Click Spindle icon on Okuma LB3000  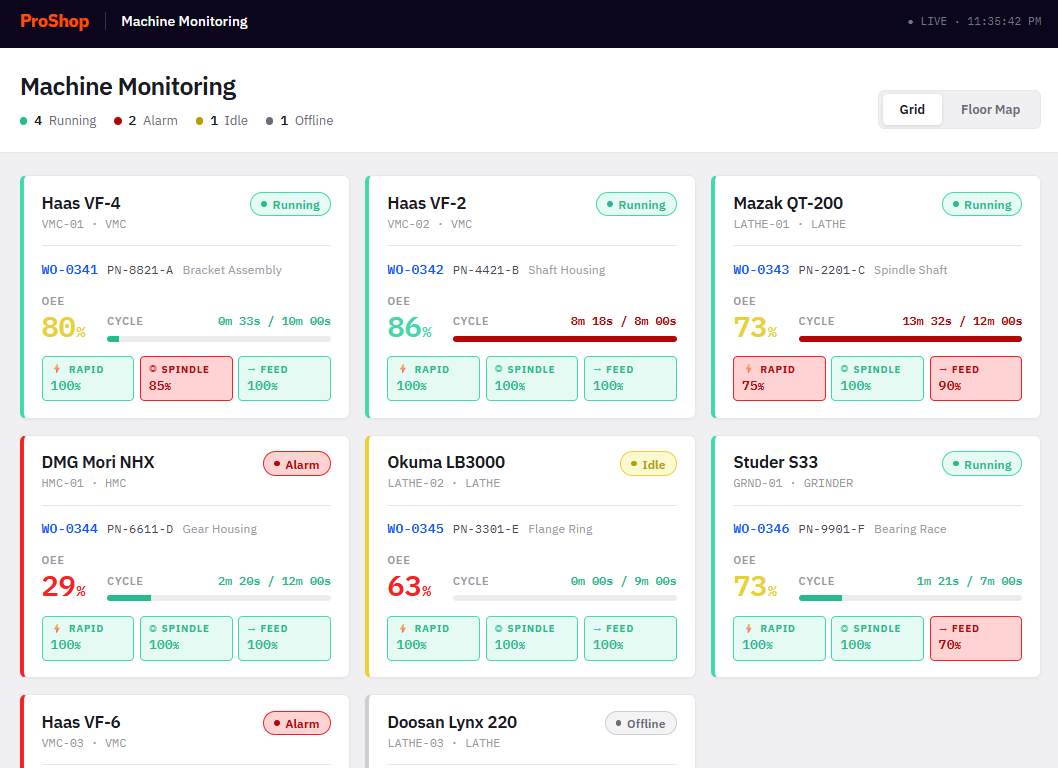[499, 628]
